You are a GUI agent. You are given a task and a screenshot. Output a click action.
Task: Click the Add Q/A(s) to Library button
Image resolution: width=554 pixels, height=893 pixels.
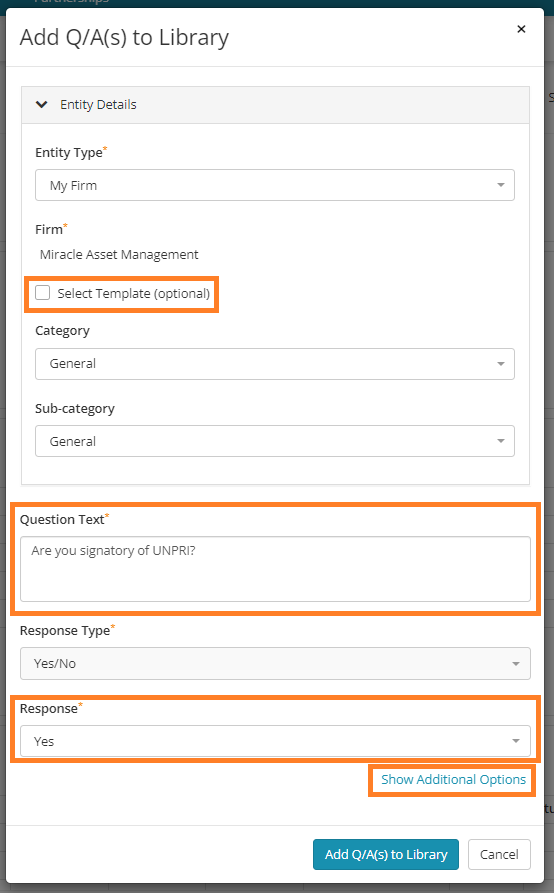tap(386, 854)
